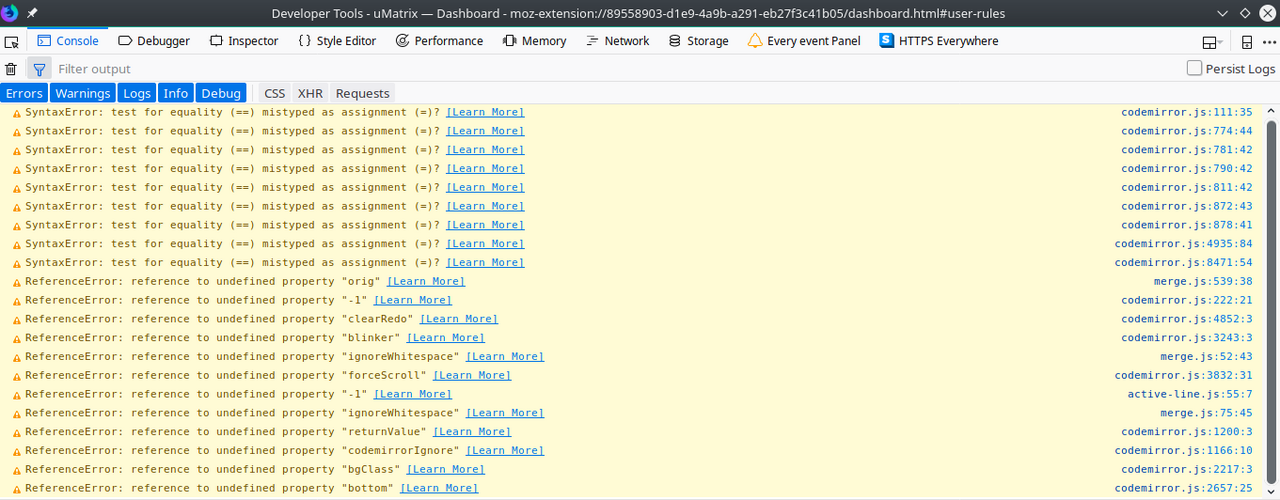Toggle the Info filter
This screenshot has width=1280, height=500.
point(176,93)
